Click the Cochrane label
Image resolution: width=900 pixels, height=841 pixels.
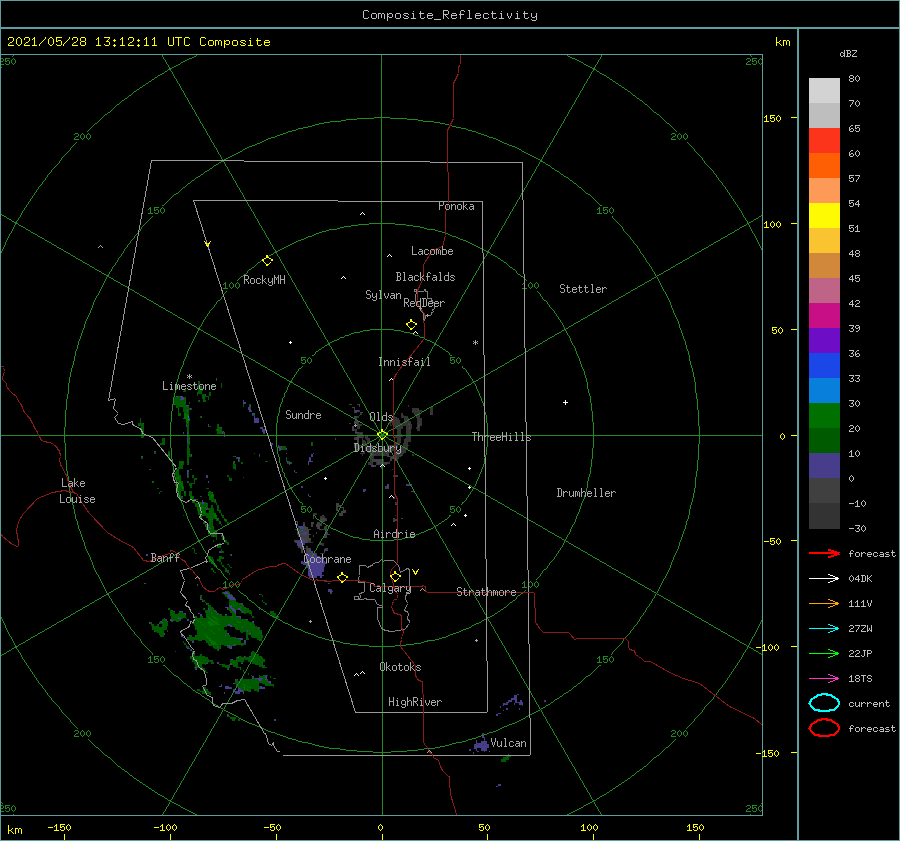327,559
